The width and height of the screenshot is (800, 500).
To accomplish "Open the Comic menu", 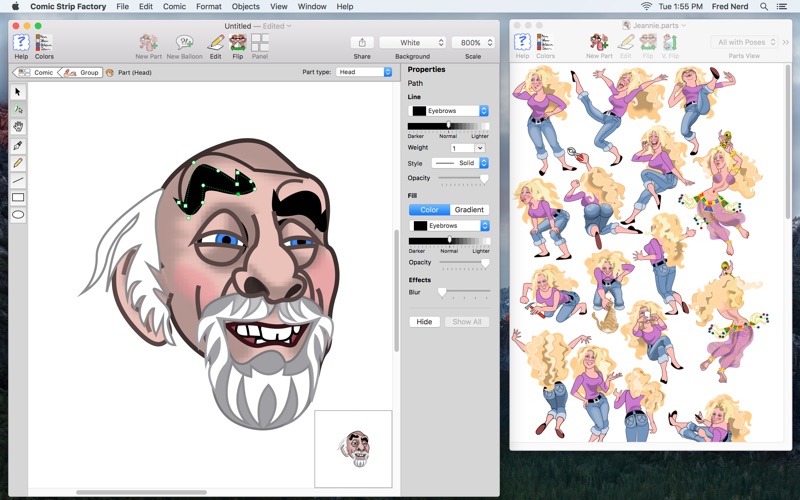I will 174,7.
